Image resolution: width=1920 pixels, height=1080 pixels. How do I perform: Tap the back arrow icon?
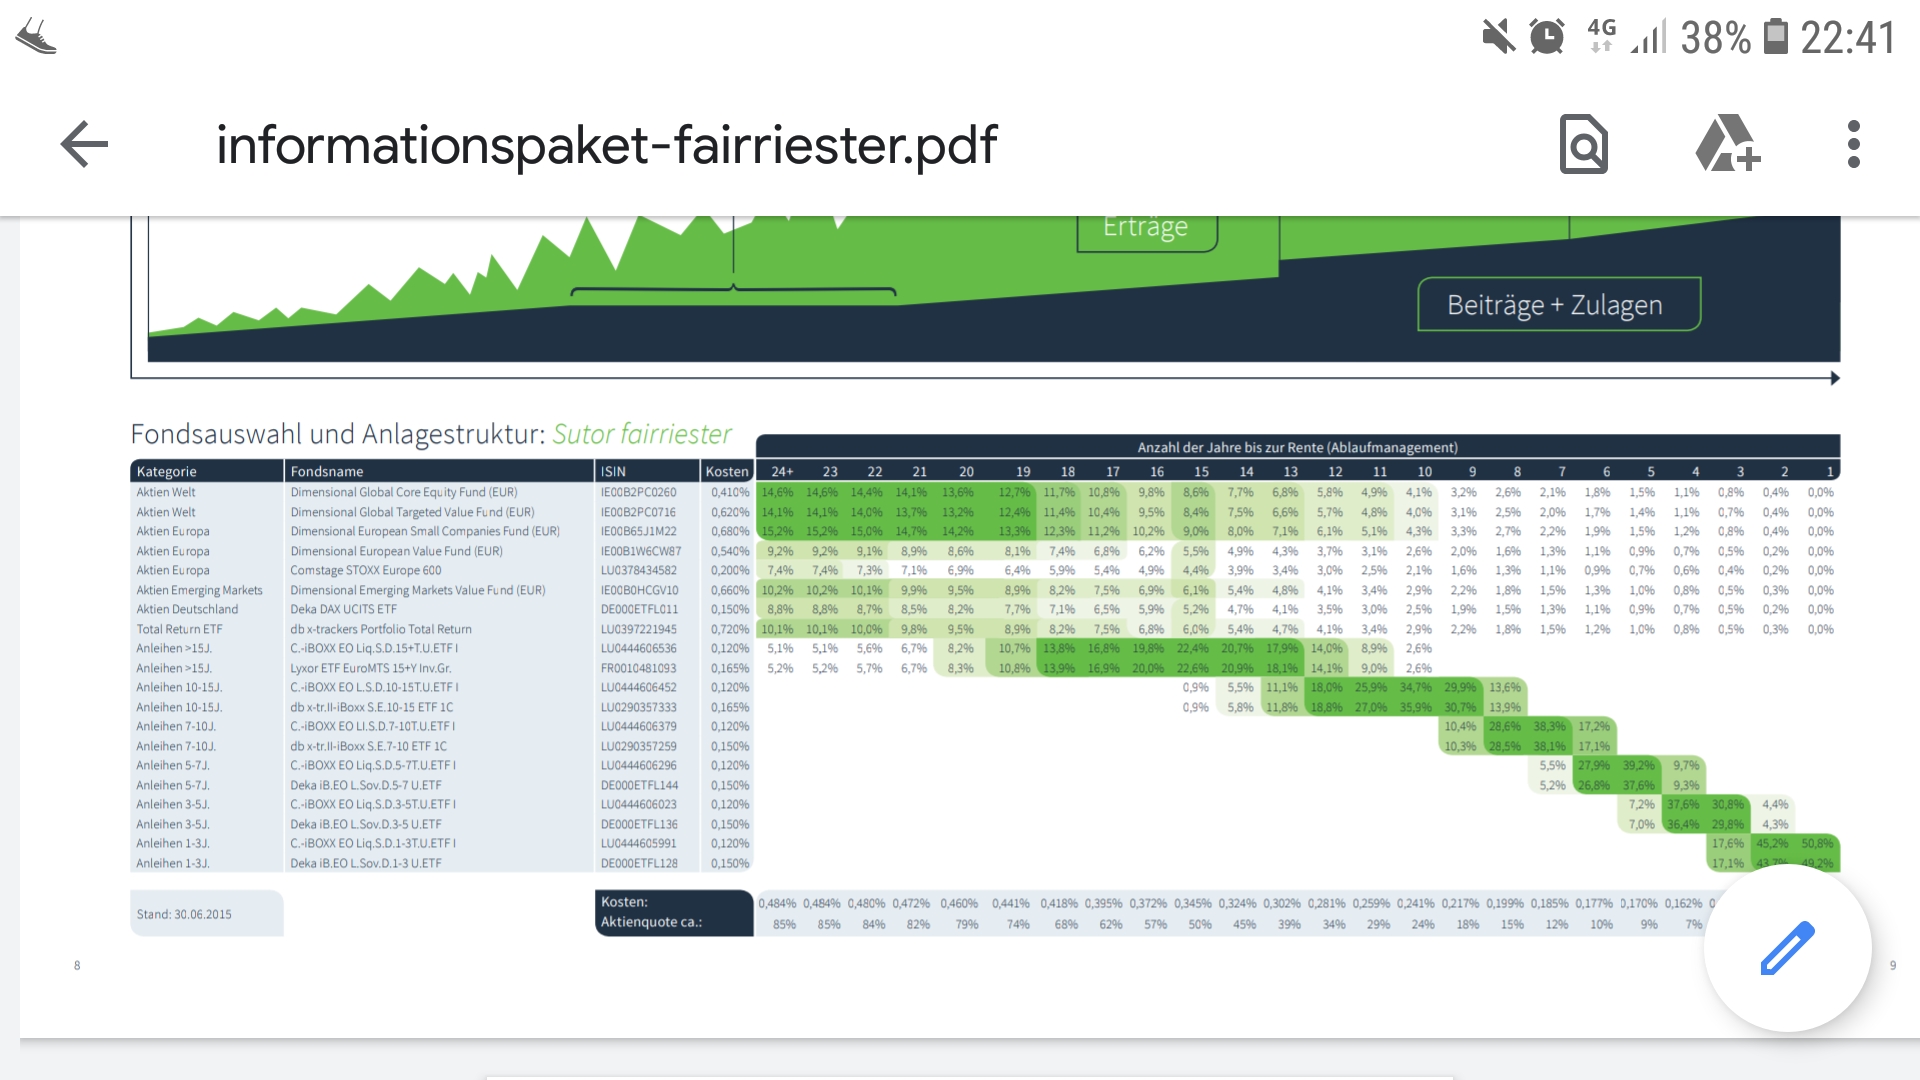(84, 145)
